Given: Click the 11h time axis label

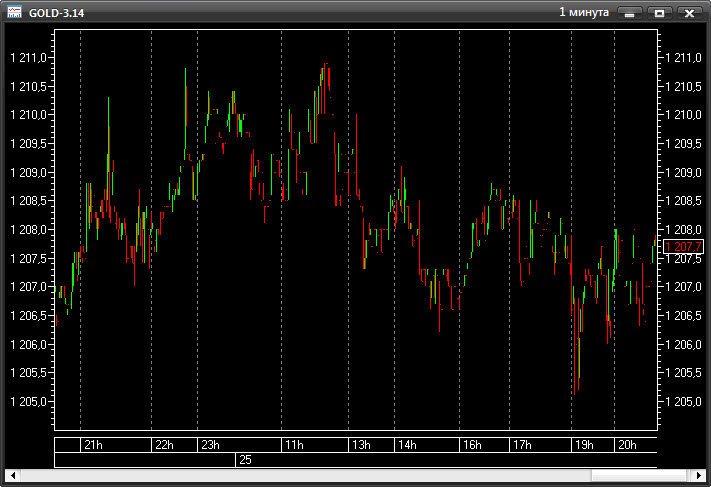Looking at the screenshot, I should [294, 445].
